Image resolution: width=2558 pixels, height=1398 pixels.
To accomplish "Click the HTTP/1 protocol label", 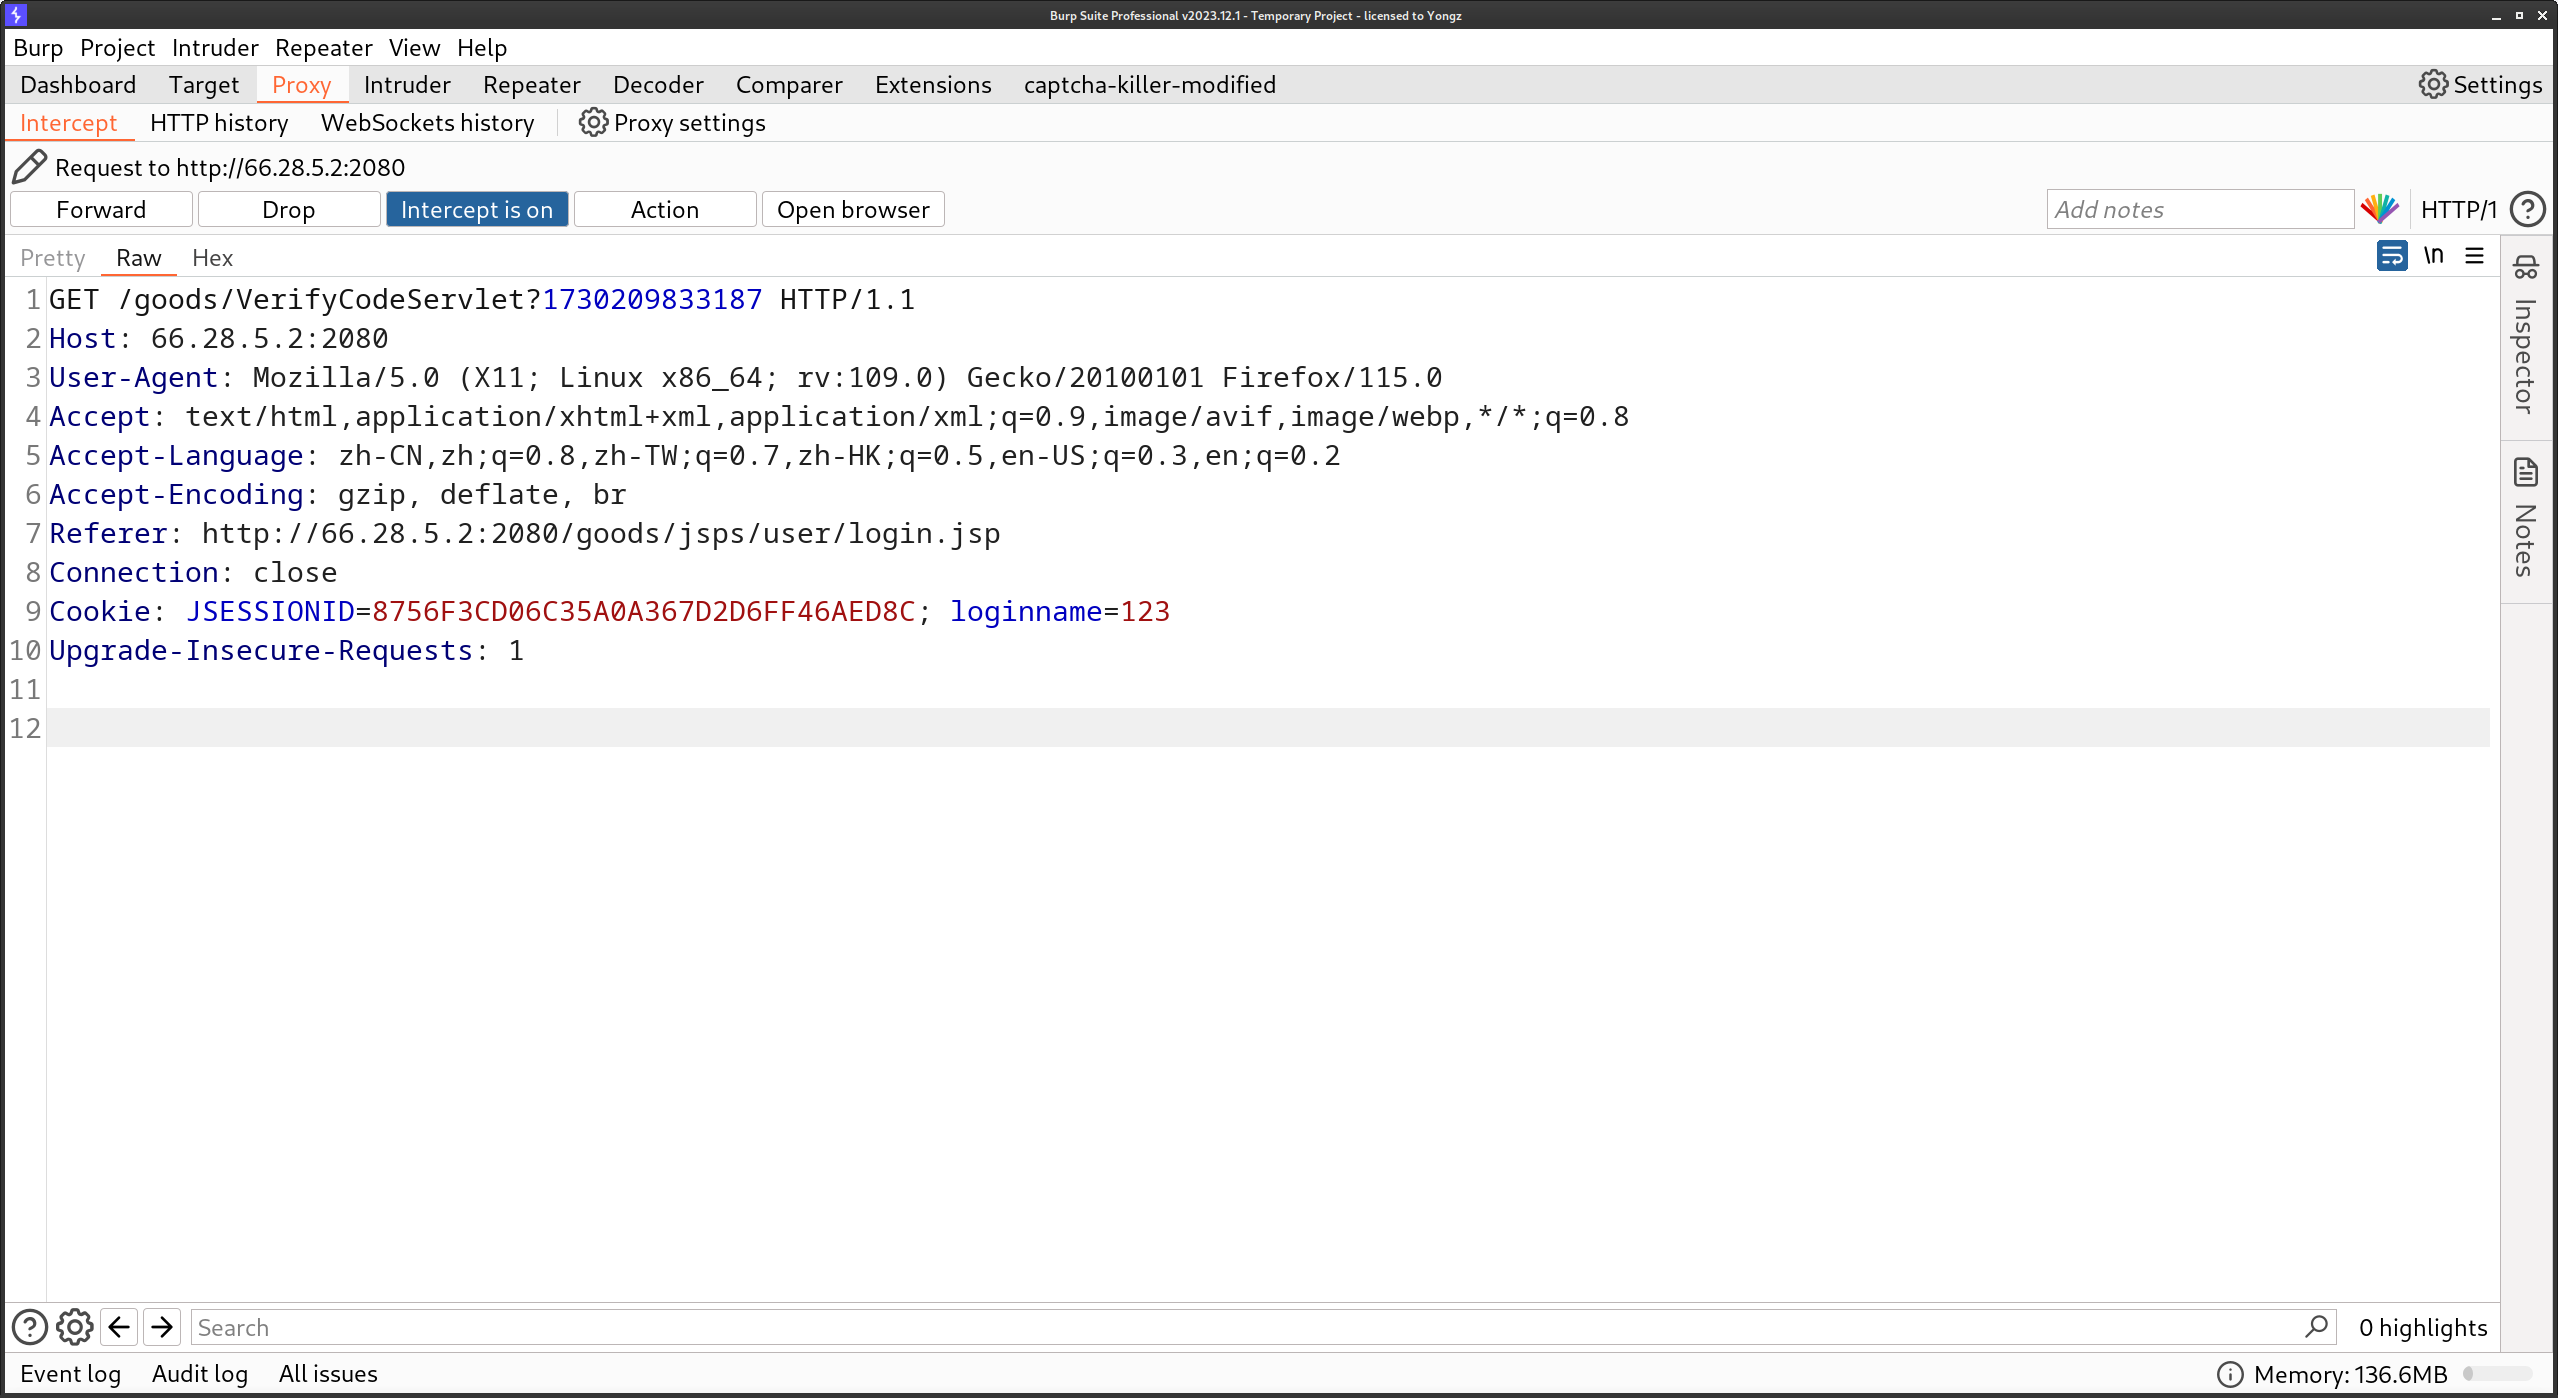I will tap(2459, 209).
